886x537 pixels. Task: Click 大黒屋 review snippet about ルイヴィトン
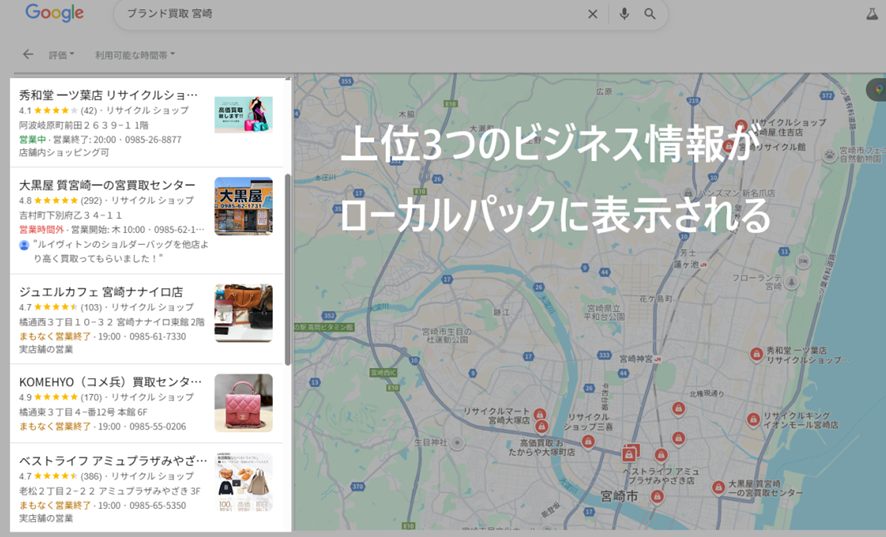click(x=121, y=252)
